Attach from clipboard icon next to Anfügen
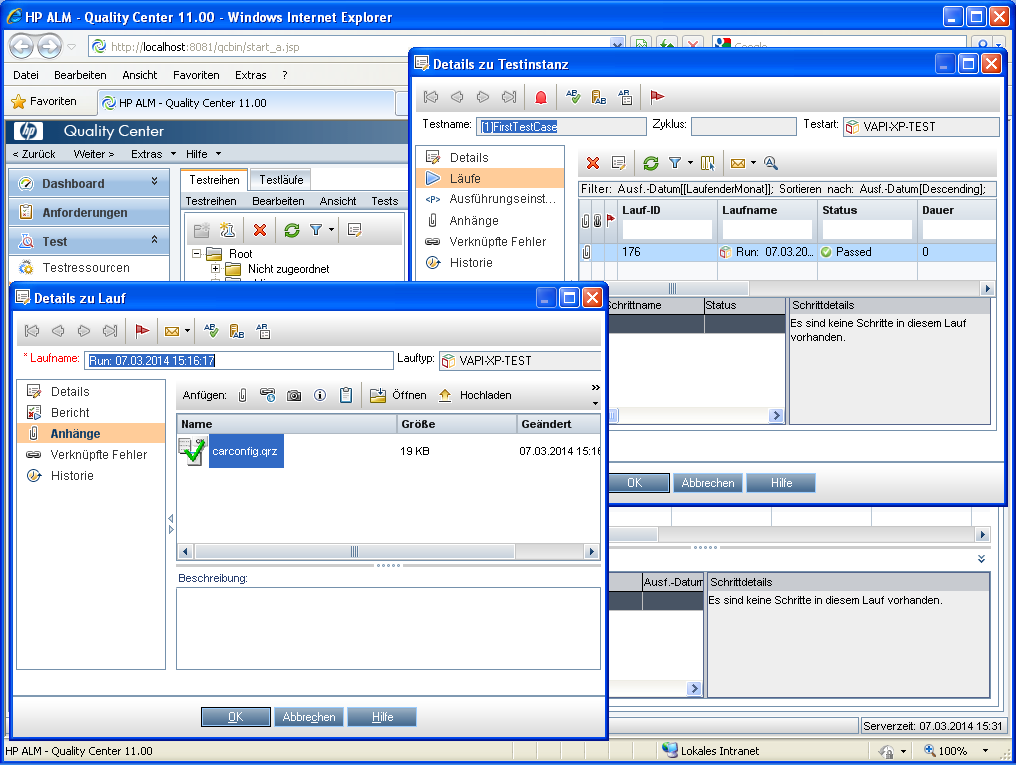The width and height of the screenshot is (1016, 765). tap(346, 395)
